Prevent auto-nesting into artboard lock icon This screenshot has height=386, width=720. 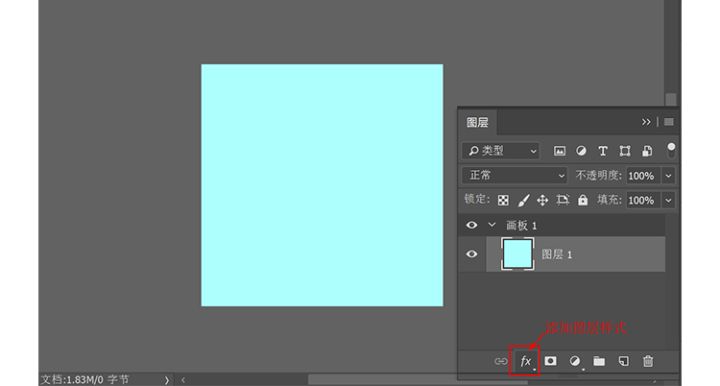pyautogui.click(x=562, y=200)
